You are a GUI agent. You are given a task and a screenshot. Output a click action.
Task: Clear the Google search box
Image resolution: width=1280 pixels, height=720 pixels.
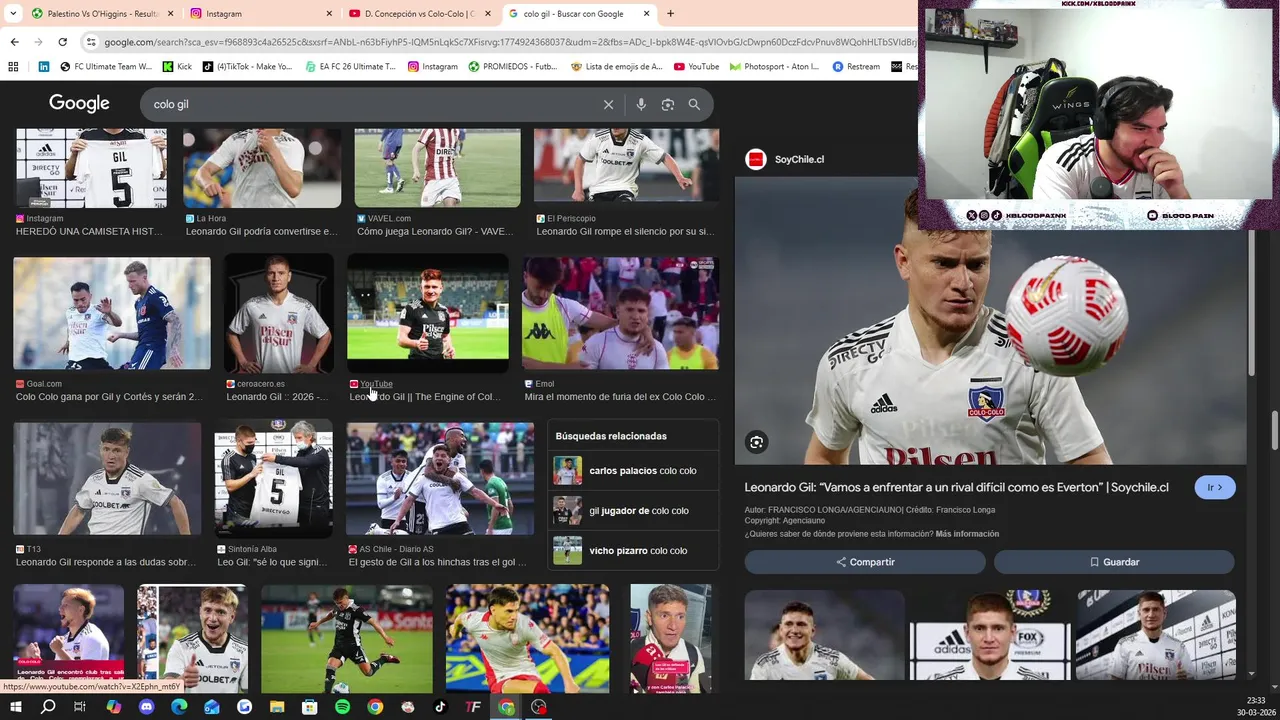click(x=608, y=104)
